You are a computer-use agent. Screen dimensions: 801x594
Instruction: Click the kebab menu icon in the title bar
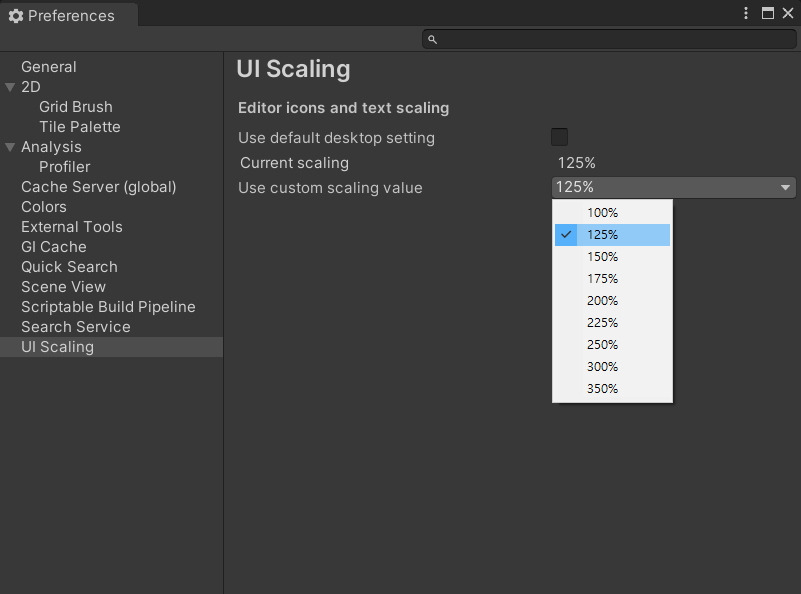pyautogui.click(x=746, y=13)
